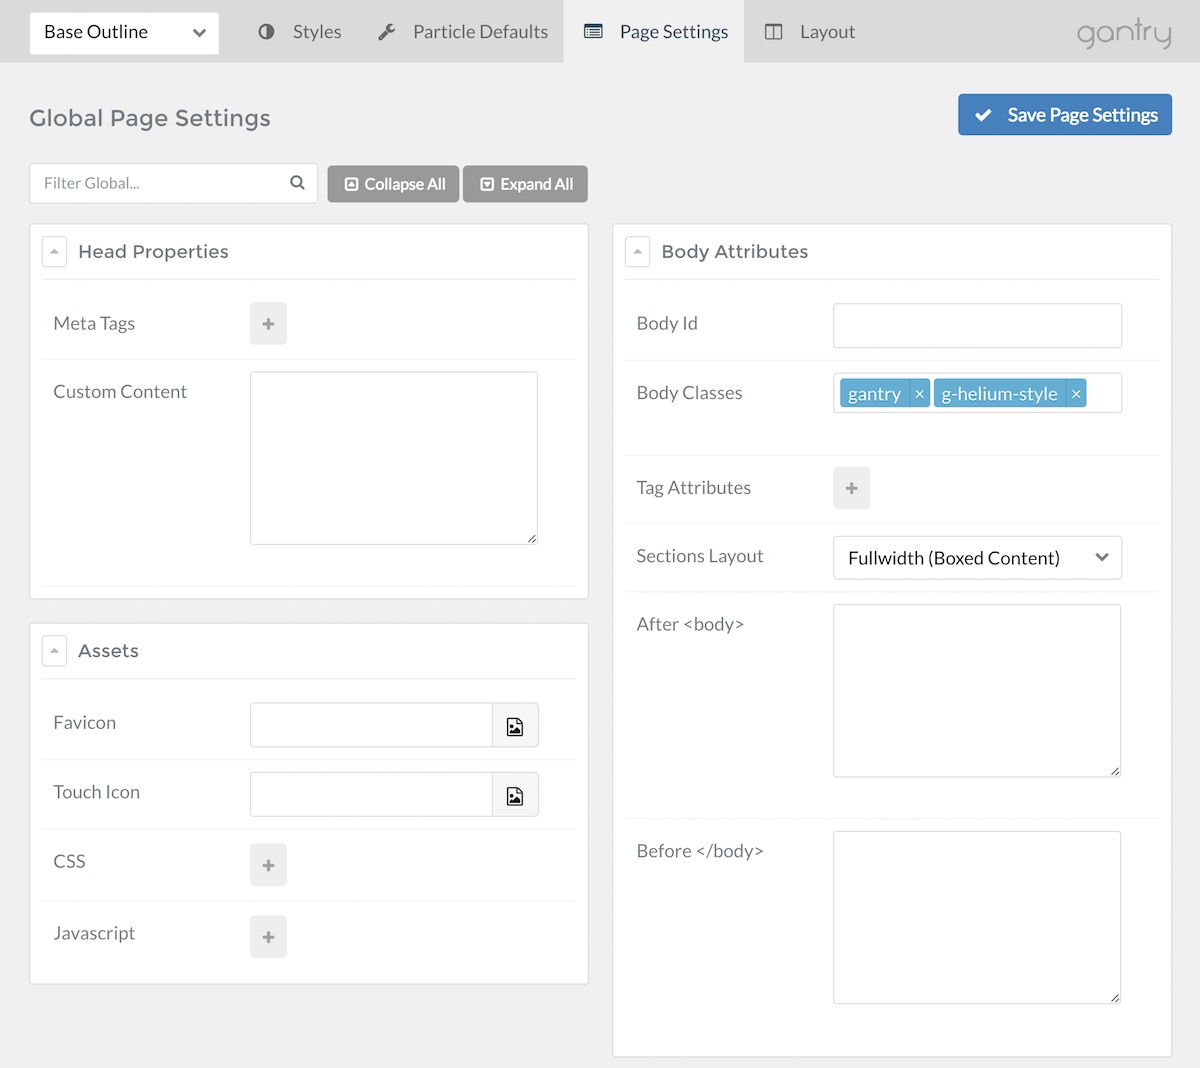
Task: Click the search icon in Filter Global
Action: point(297,183)
